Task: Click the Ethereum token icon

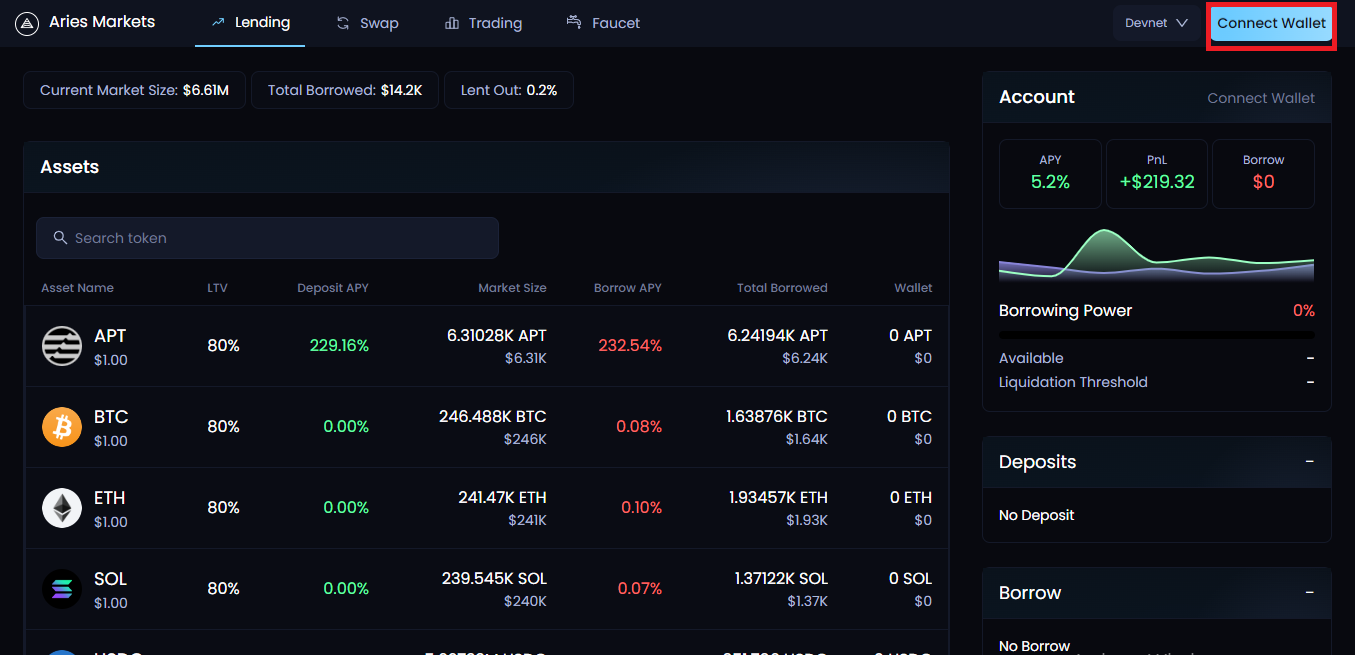Action: pos(62,508)
